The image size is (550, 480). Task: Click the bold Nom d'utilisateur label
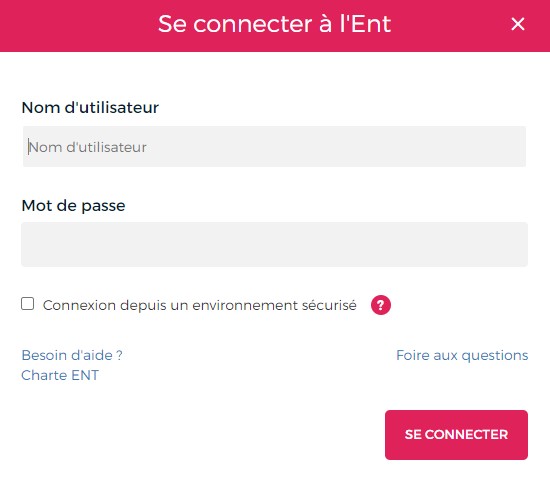pos(90,107)
